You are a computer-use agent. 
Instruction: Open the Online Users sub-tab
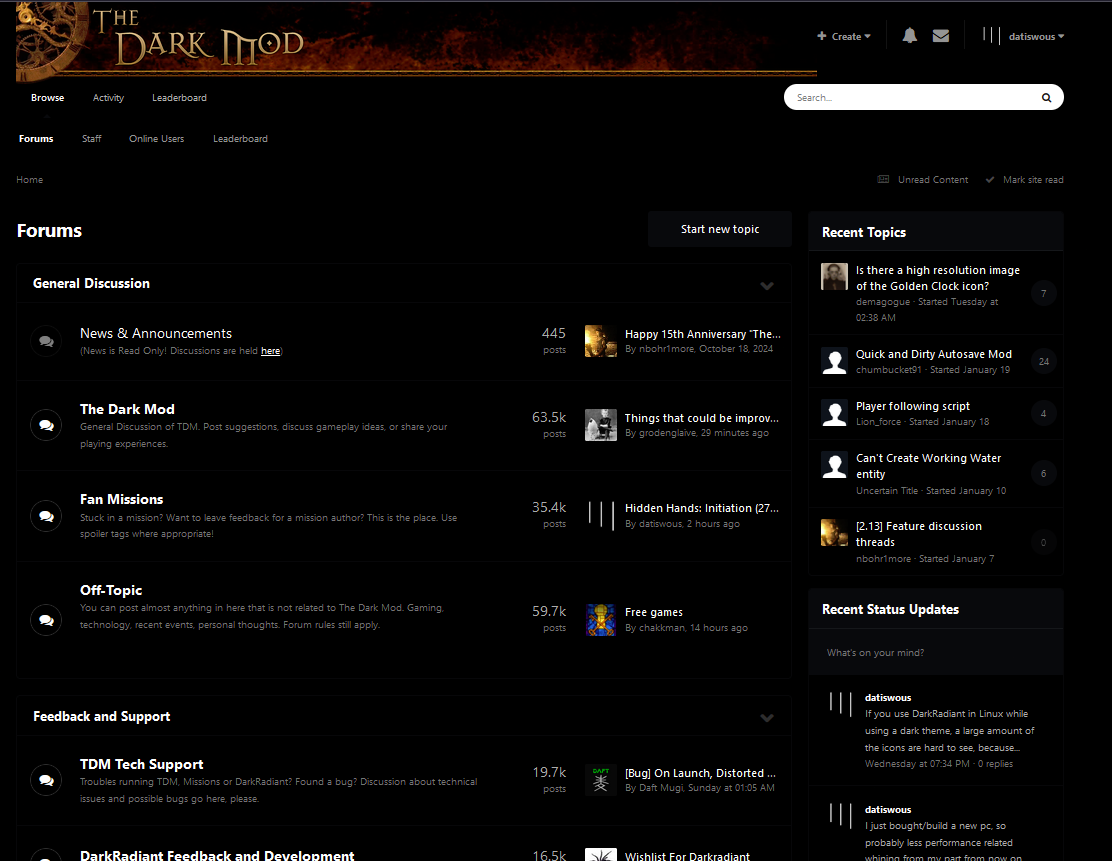(157, 139)
